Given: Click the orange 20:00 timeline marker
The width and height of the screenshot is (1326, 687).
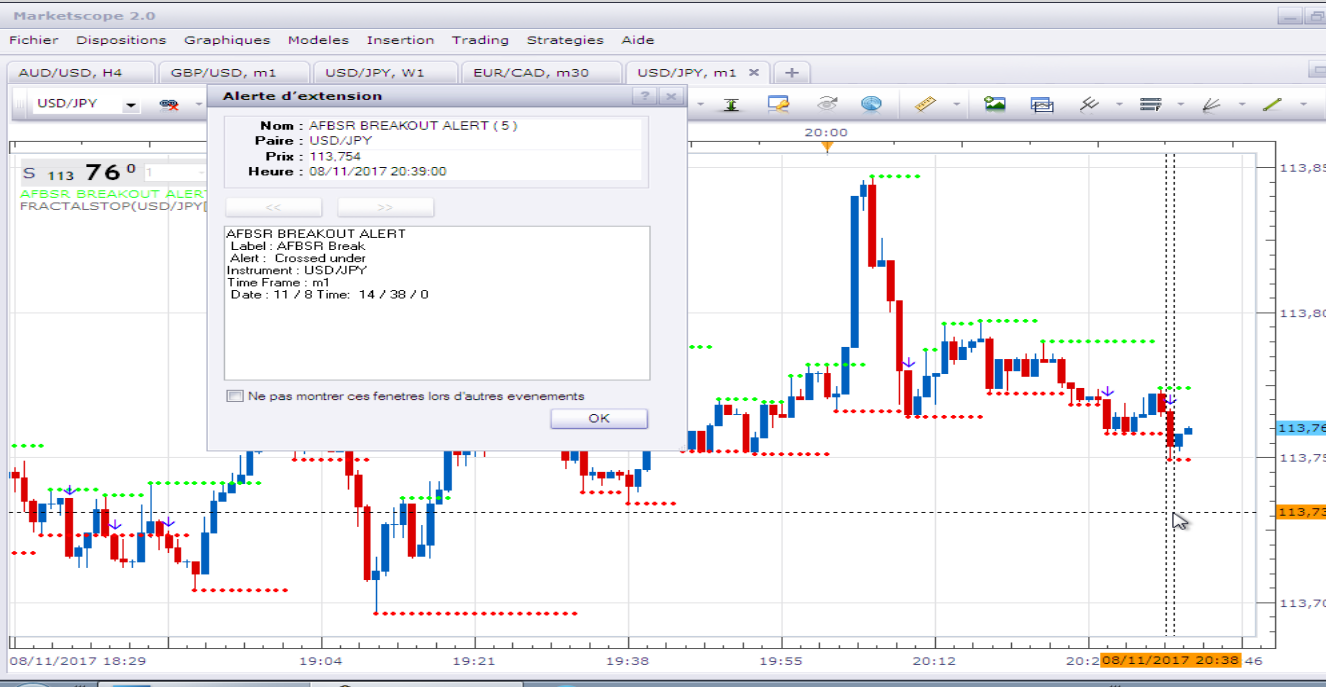Looking at the screenshot, I should (x=827, y=147).
